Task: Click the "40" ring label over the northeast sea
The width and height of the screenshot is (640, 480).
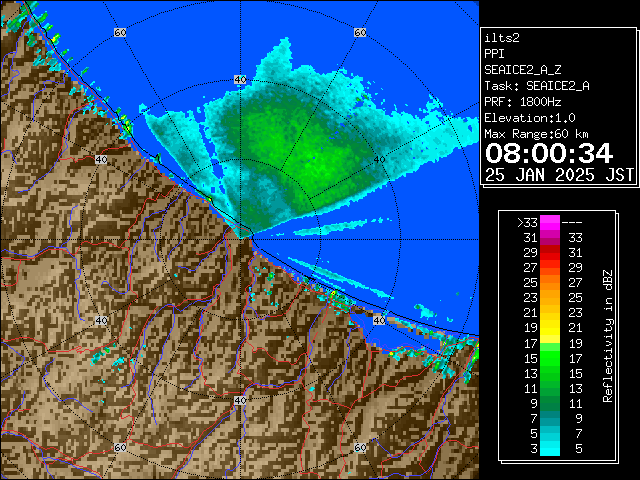Action: coord(379,160)
